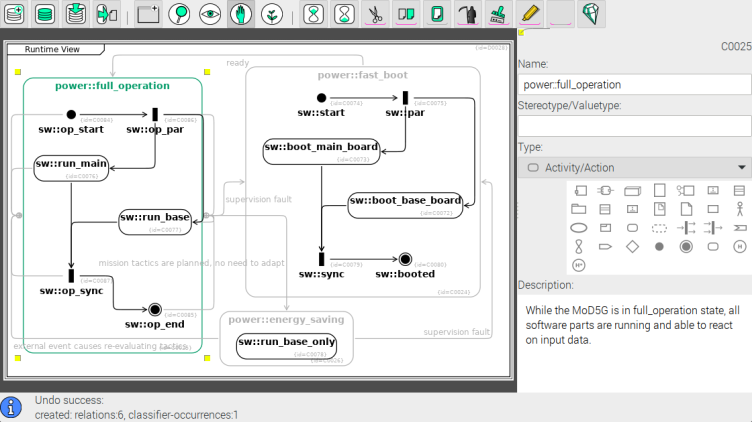Click the scissors cut icon

(x=374, y=14)
